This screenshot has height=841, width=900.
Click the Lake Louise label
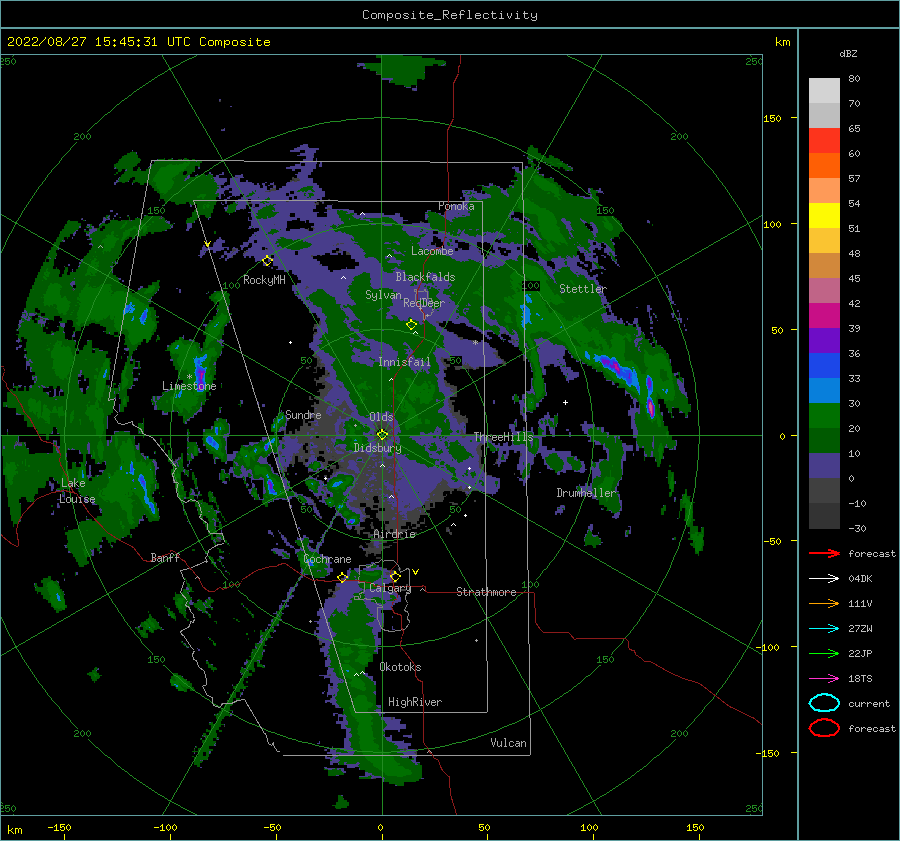77,491
